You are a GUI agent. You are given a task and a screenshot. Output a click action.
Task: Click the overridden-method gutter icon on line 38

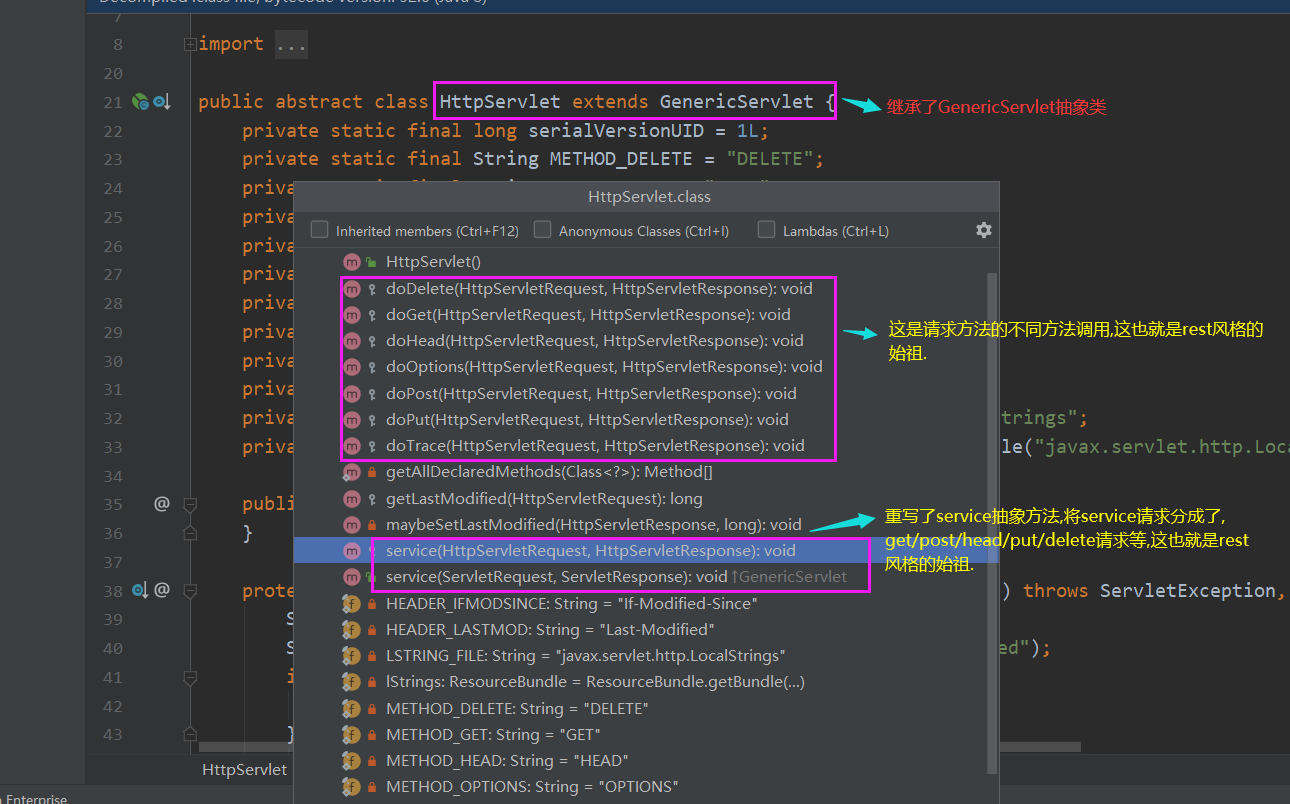pos(139,590)
